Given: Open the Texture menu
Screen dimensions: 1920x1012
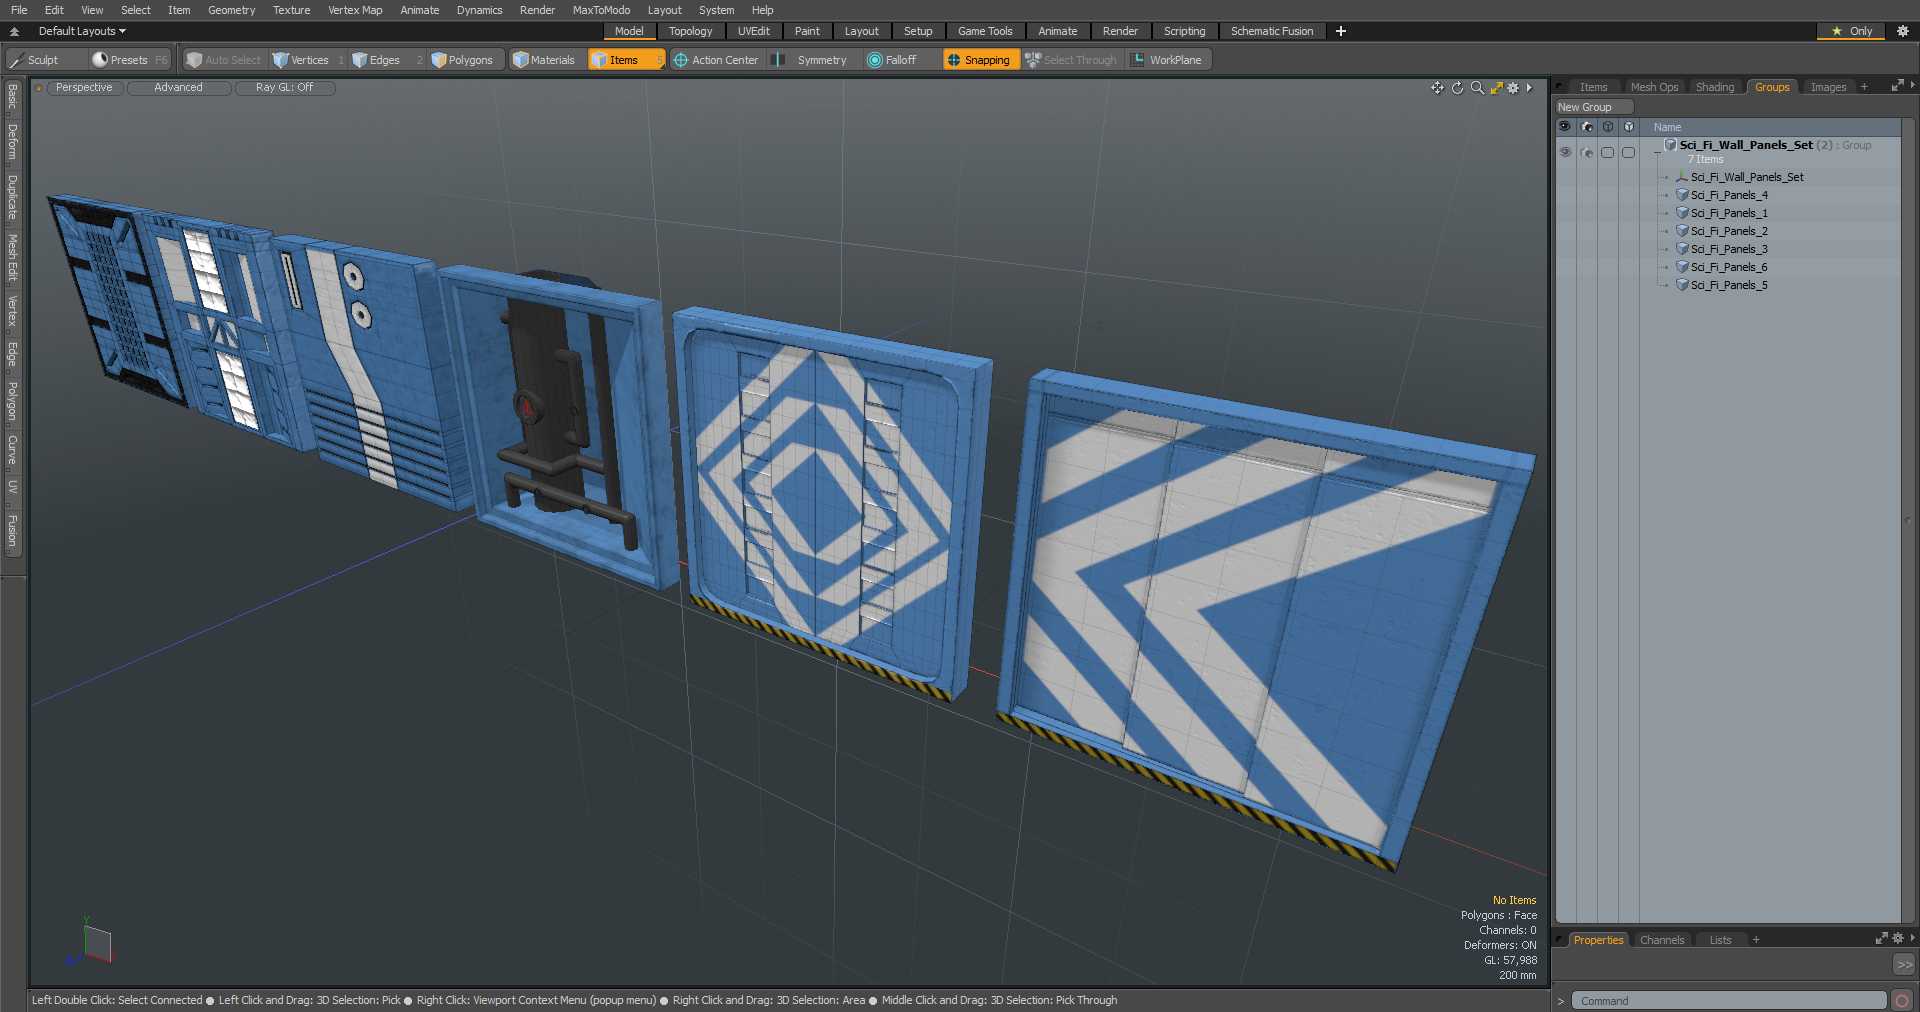Looking at the screenshot, I should pos(291,10).
